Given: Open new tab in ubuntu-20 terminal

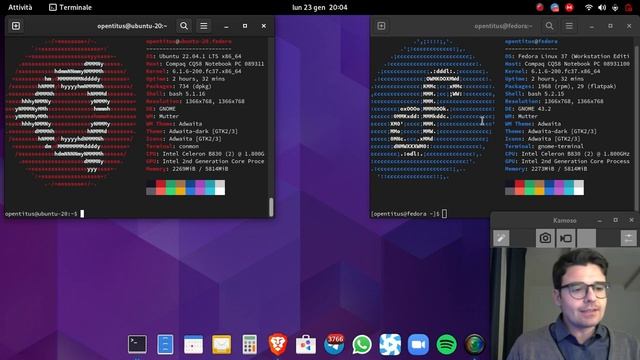Looking at the screenshot, I should pos(16,26).
